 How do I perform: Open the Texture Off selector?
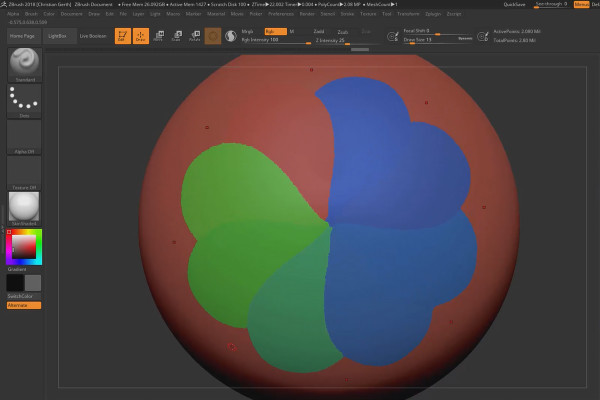(x=24, y=173)
